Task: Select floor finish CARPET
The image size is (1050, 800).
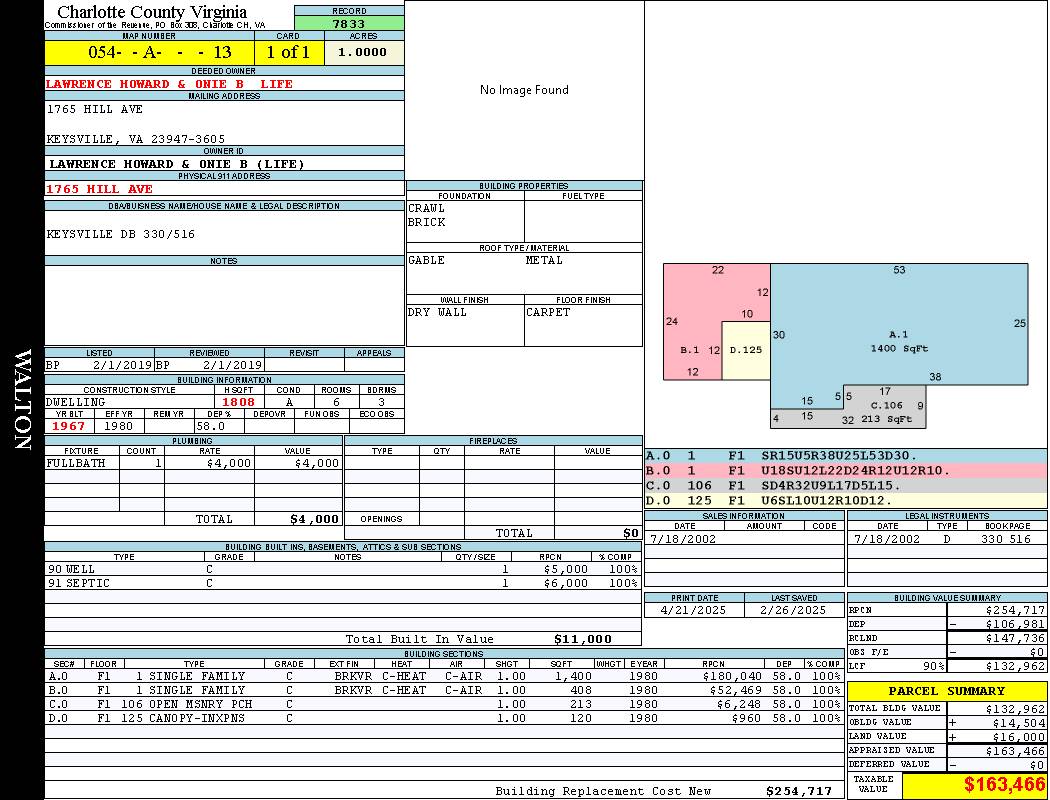Action: pyautogui.click(x=548, y=312)
